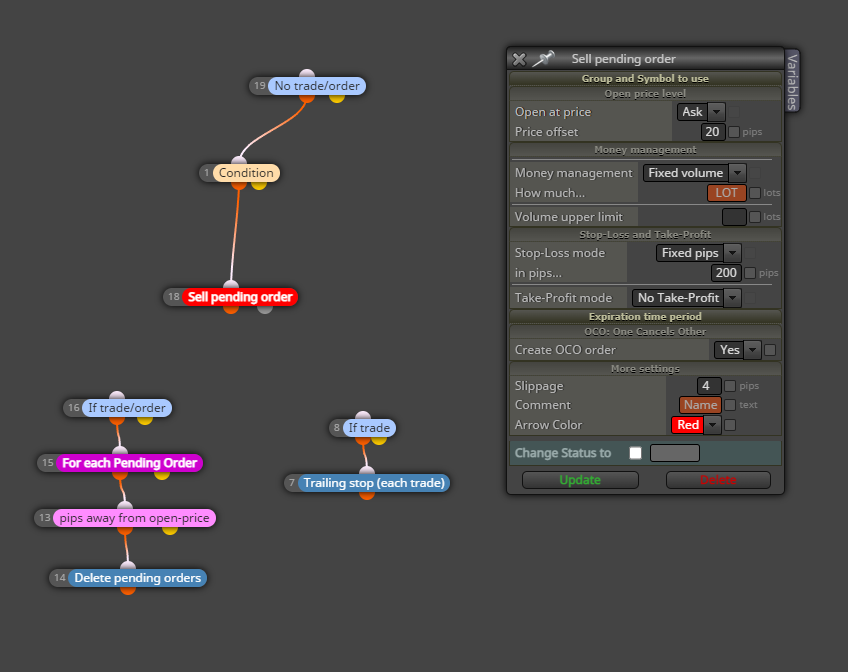This screenshot has width=848, height=672.
Task: Select pips away from open-price block
Action: pyautogui.click(x=134, y=518)
